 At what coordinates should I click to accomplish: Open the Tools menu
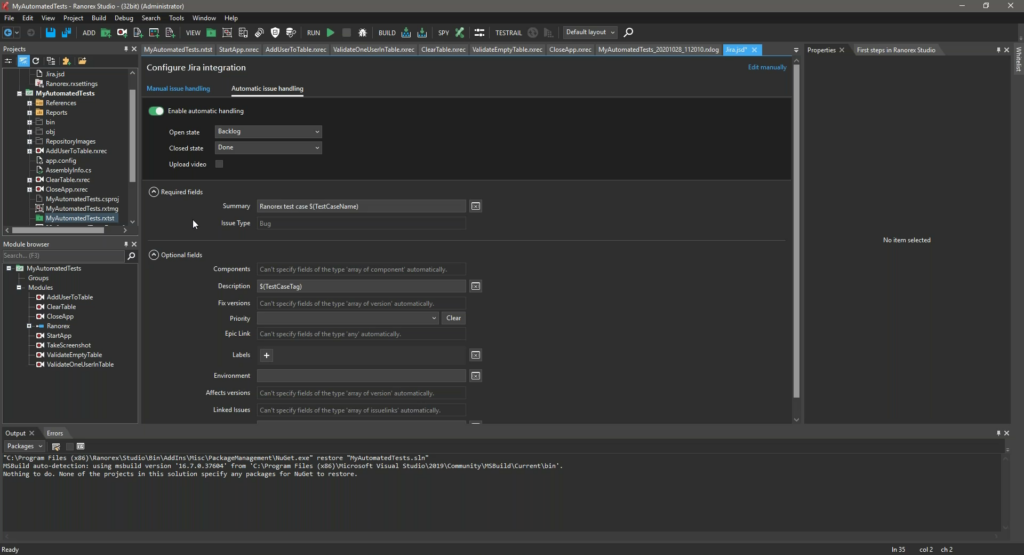[x=176, y=18]
